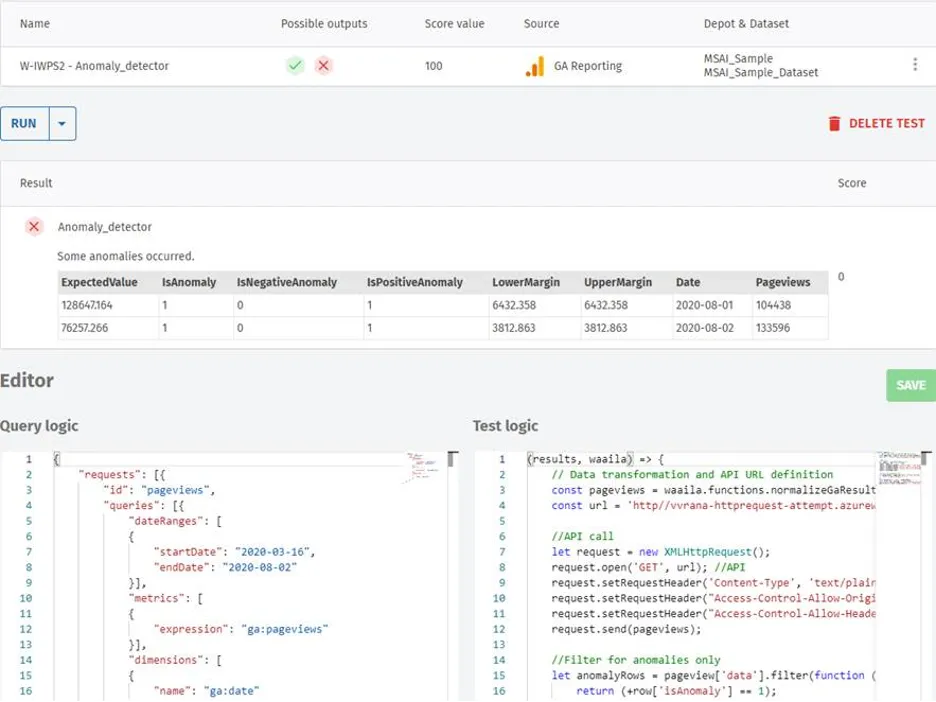Viewport: 936px width, 702px height.
Task: Click the 'const url' line in Test logic
Action: pos(713,506)
